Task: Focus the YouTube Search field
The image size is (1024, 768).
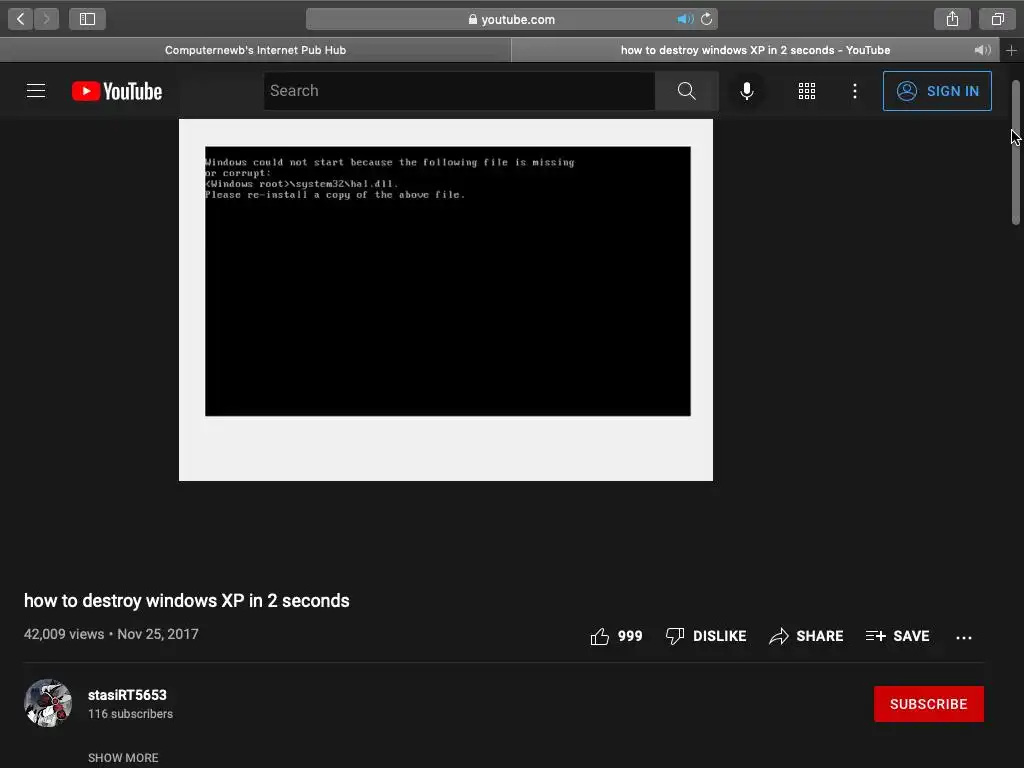Action: click(459, 91)
